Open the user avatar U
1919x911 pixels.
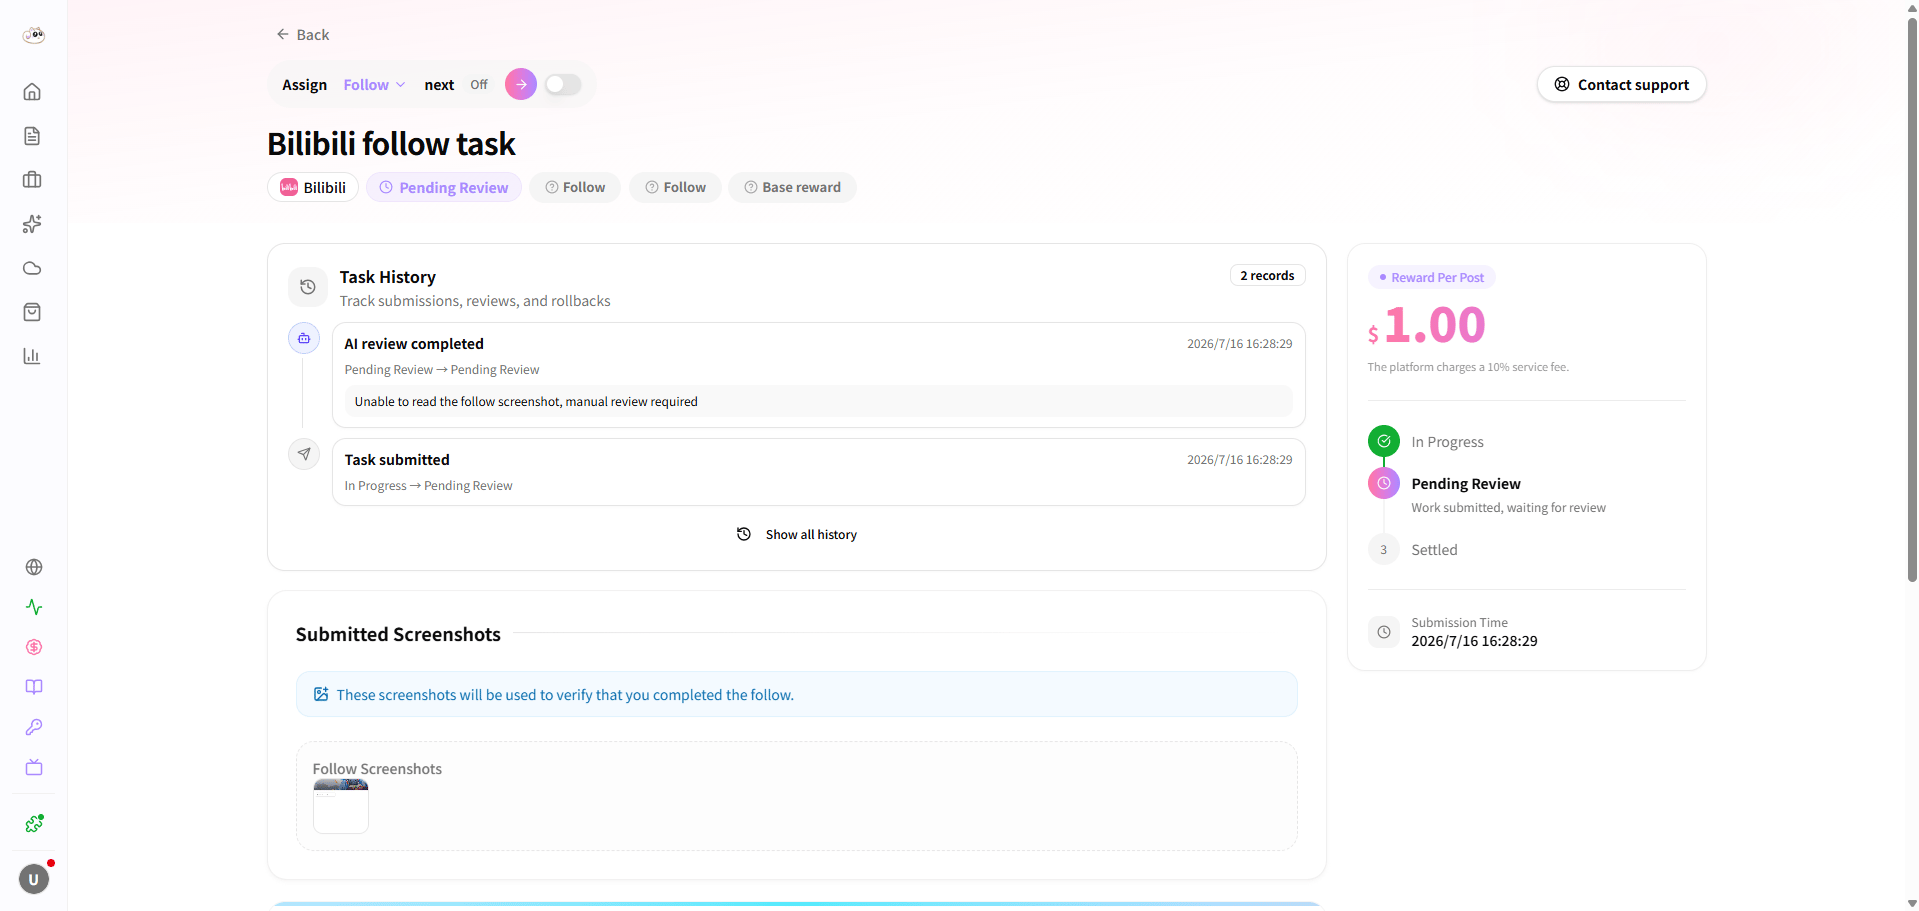coord(34,879)
